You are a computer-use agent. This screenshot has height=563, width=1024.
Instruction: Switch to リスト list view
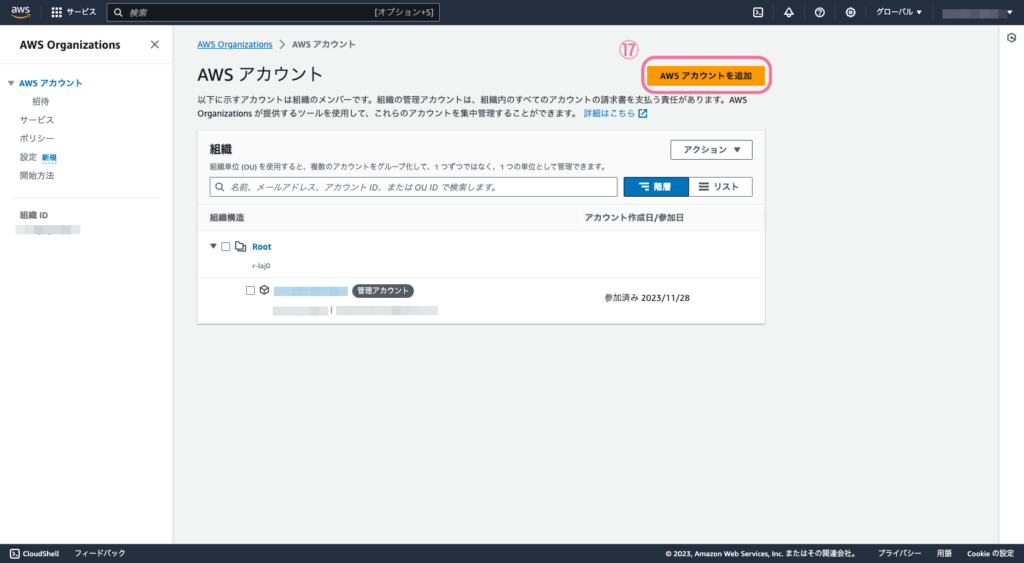(x=720, y=187)
